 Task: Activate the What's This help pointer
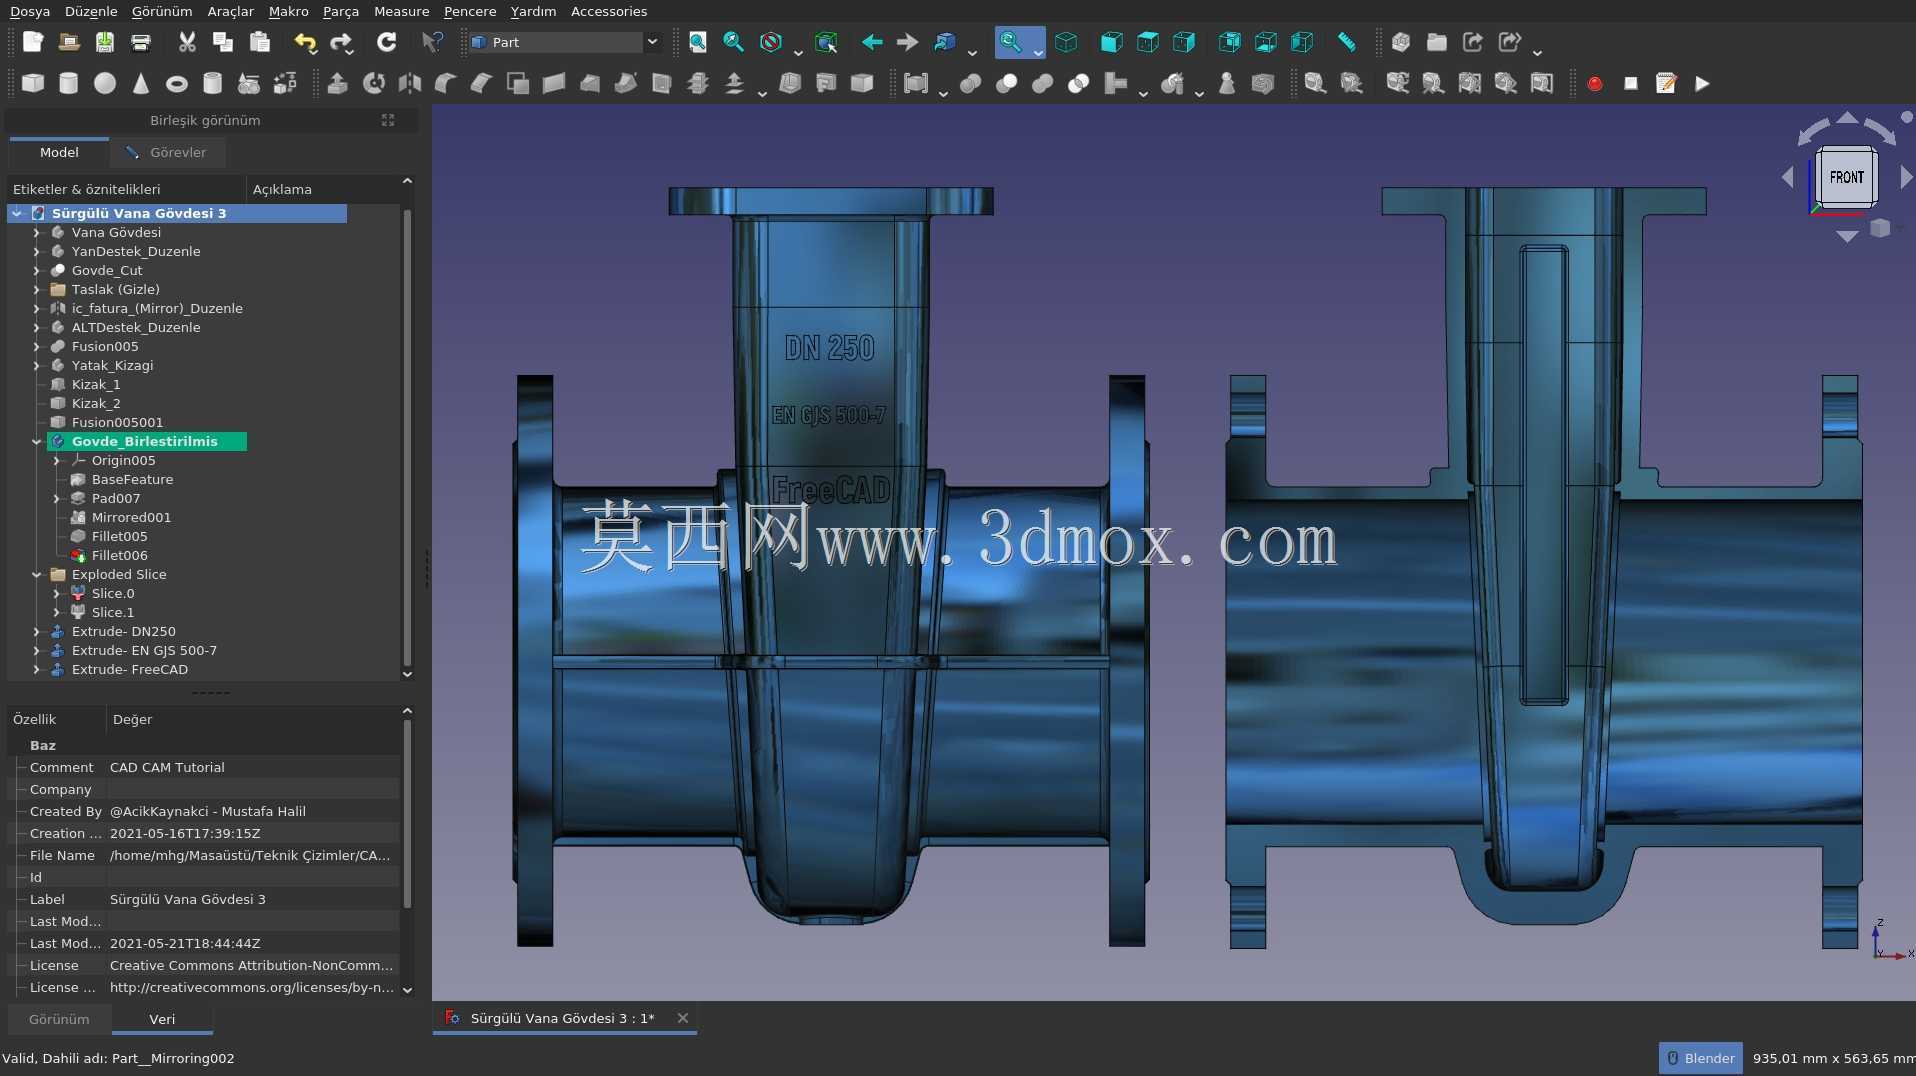tap(432, 42)
